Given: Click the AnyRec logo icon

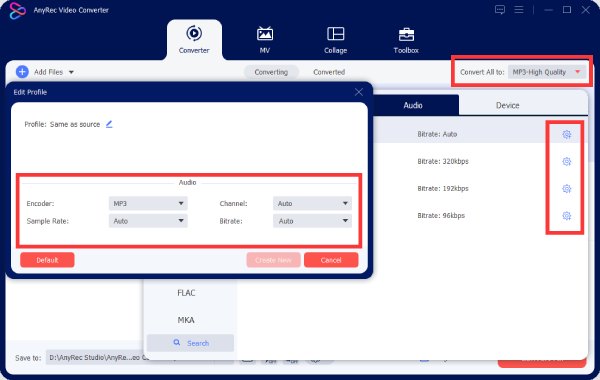Looking at the screenshot, I should tap(17, 10).
